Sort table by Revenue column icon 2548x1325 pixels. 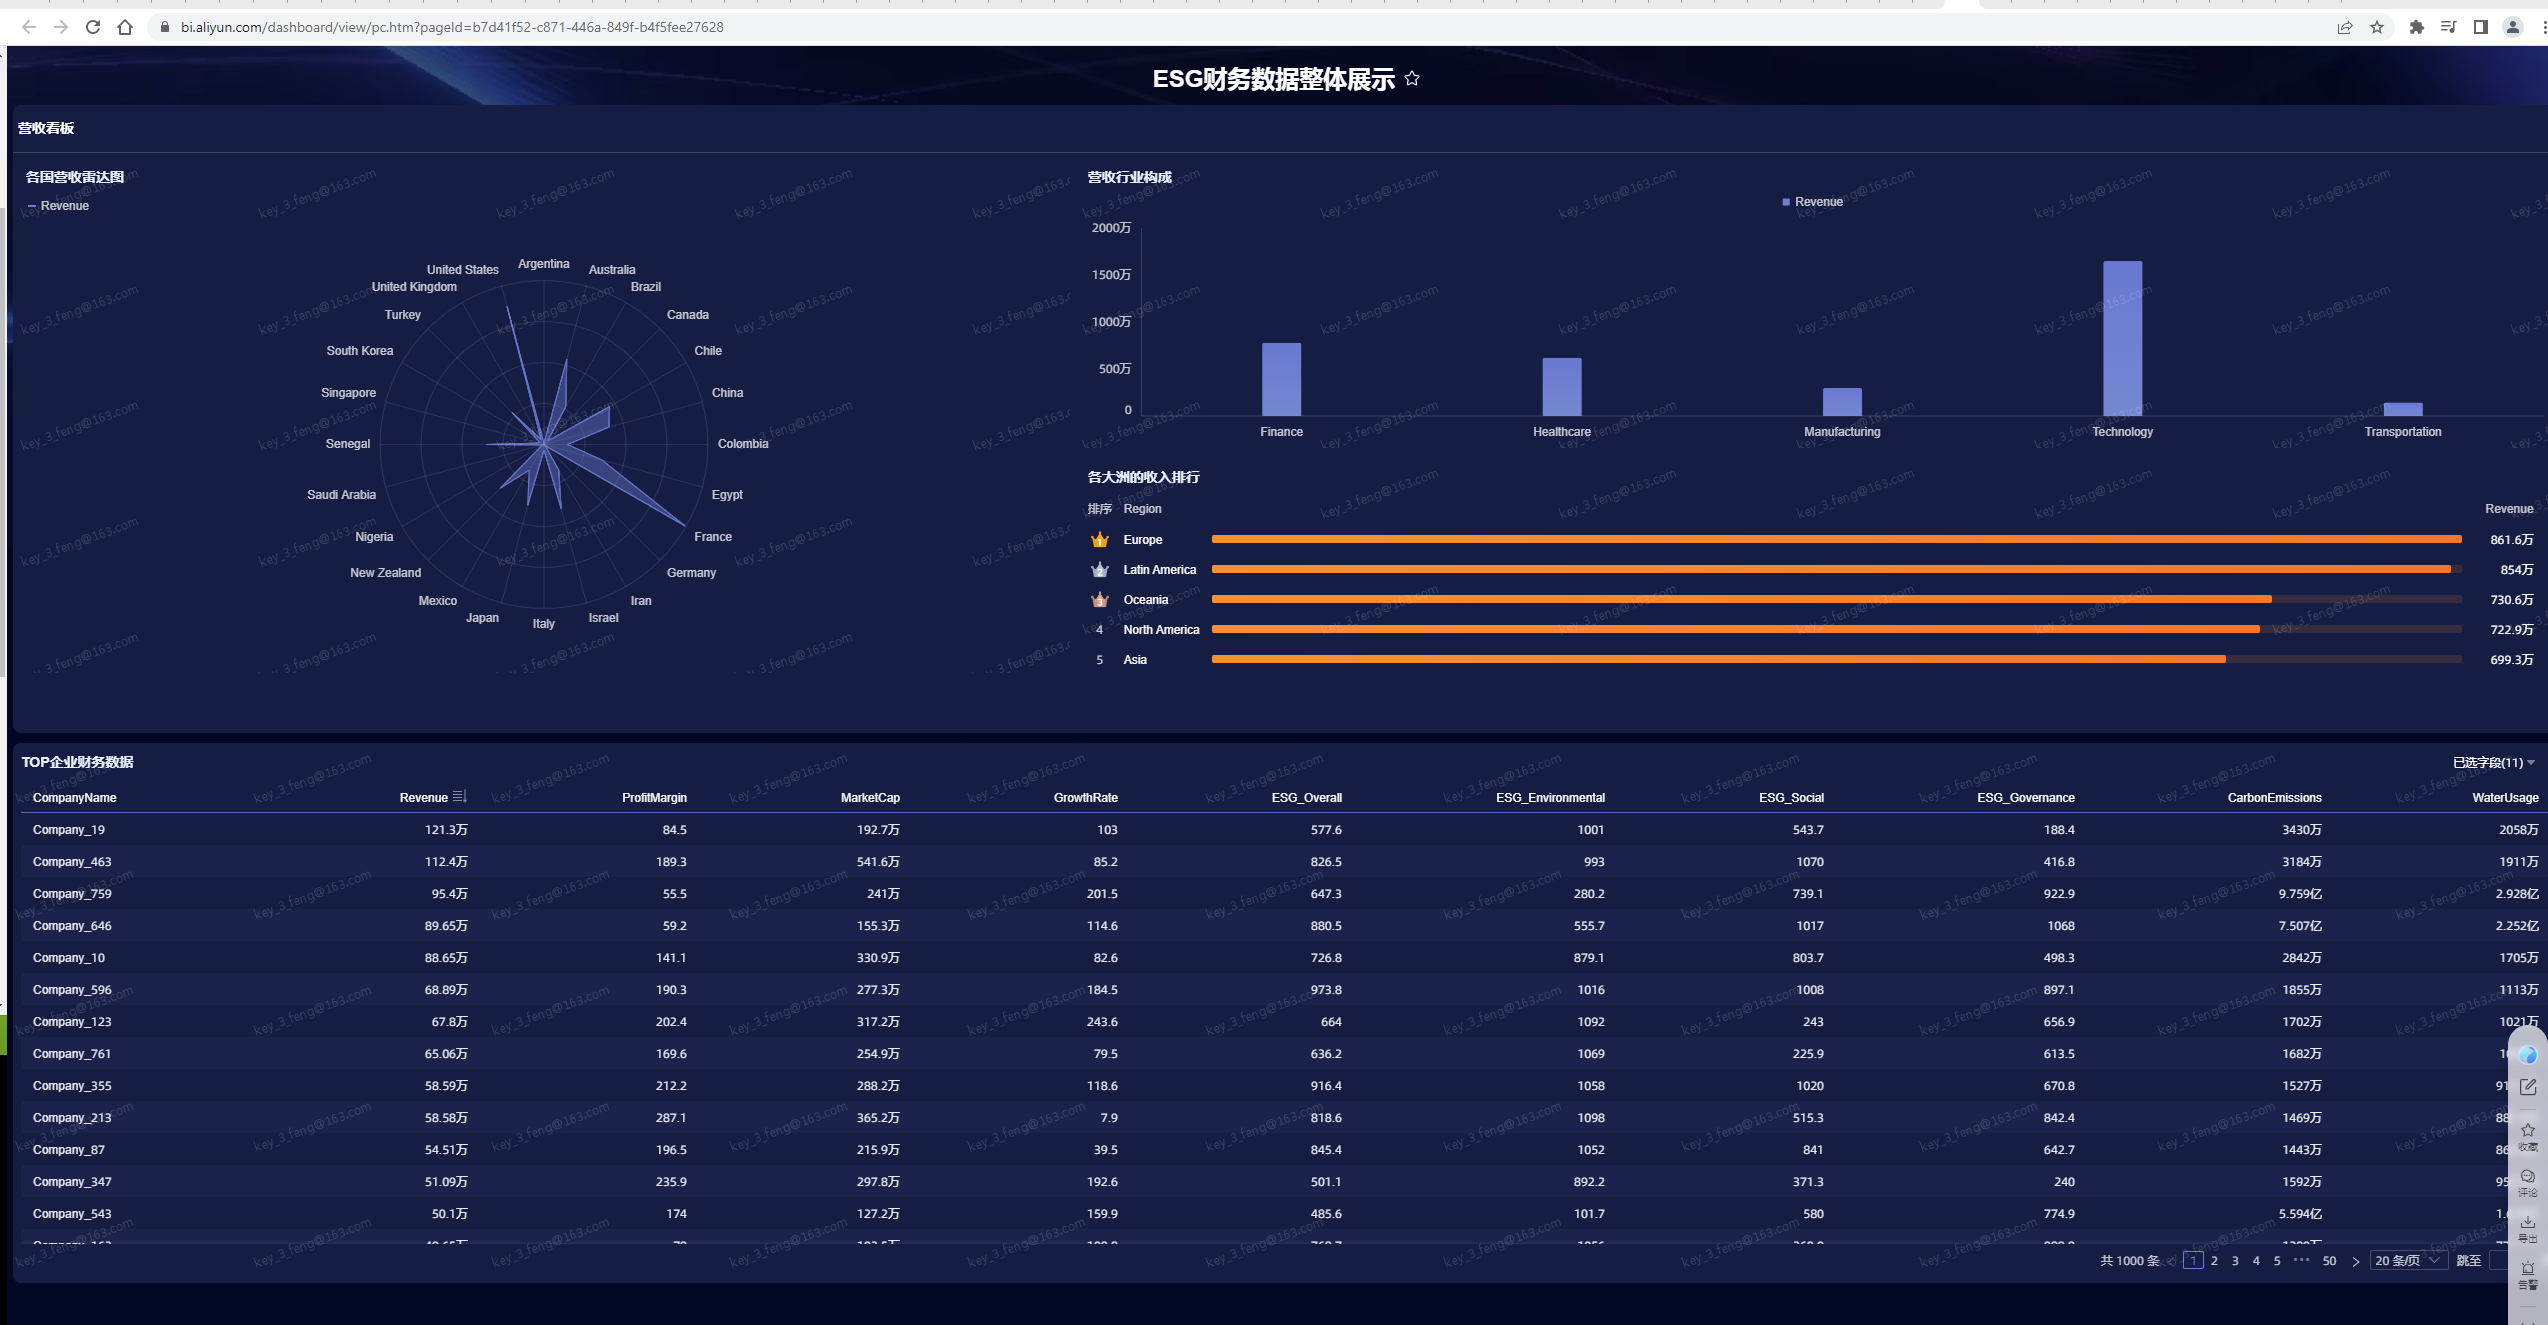[459, 797]
